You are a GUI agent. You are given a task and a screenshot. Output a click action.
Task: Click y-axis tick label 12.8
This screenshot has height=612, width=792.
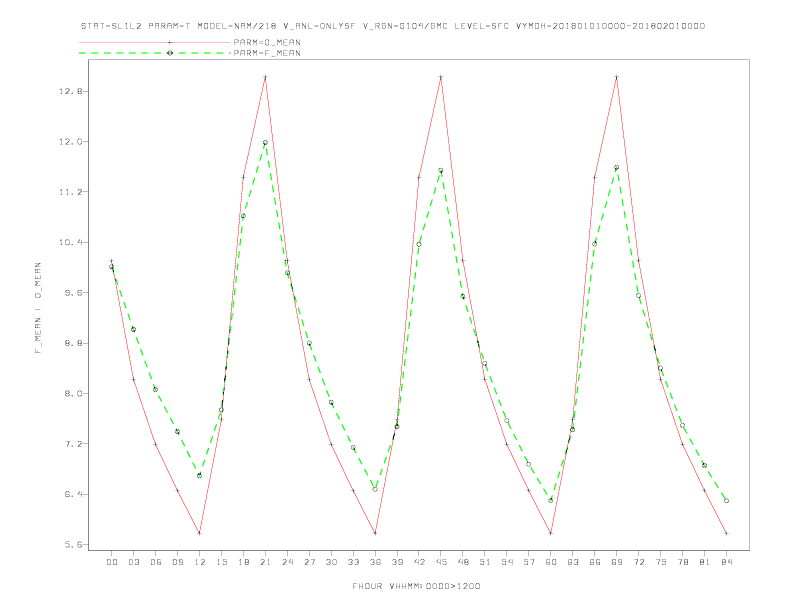click(x=70, y=91)
